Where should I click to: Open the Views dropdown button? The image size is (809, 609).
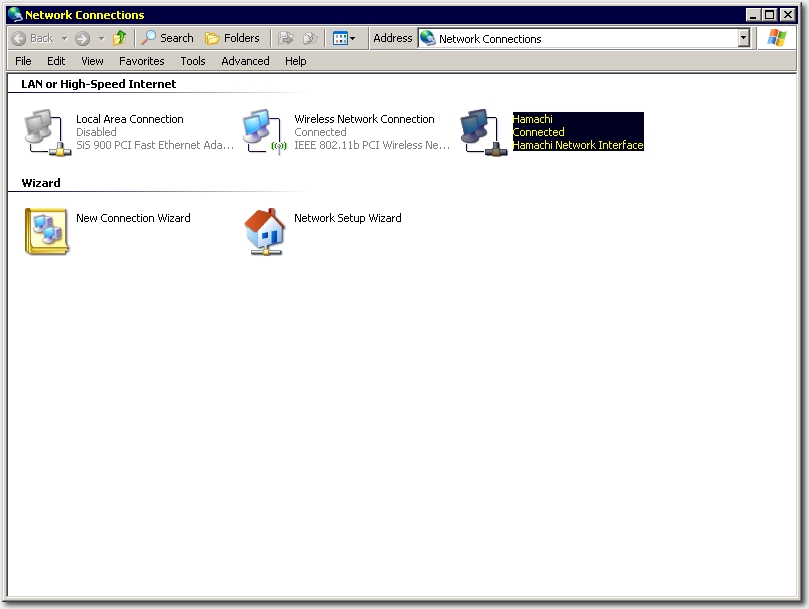[x=344, y=38]
